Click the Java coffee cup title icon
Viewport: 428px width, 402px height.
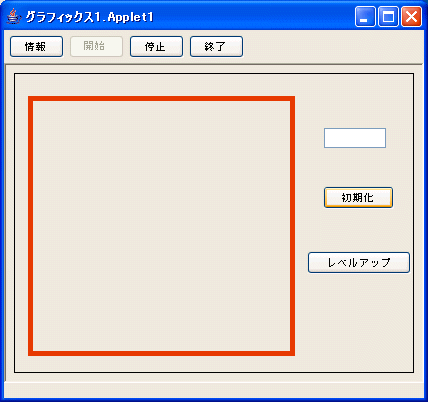(x=13, y=16)
